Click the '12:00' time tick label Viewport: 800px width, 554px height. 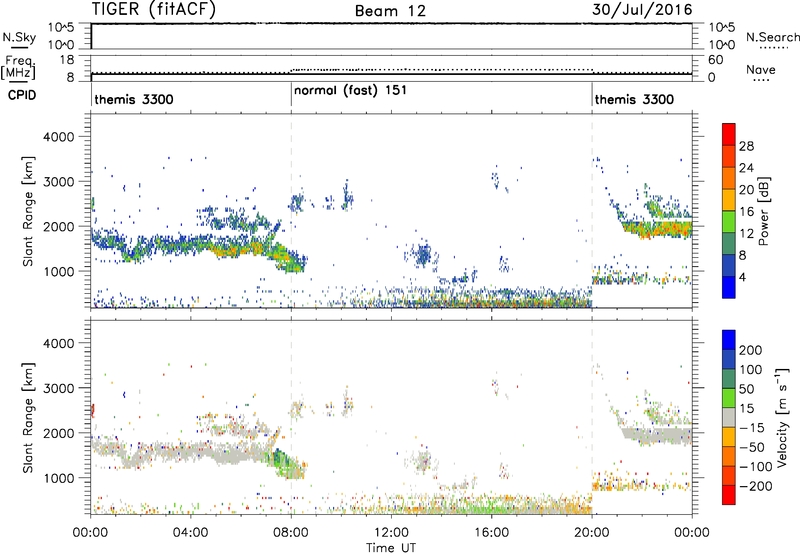pyautogui.click(x=391, y=533)
